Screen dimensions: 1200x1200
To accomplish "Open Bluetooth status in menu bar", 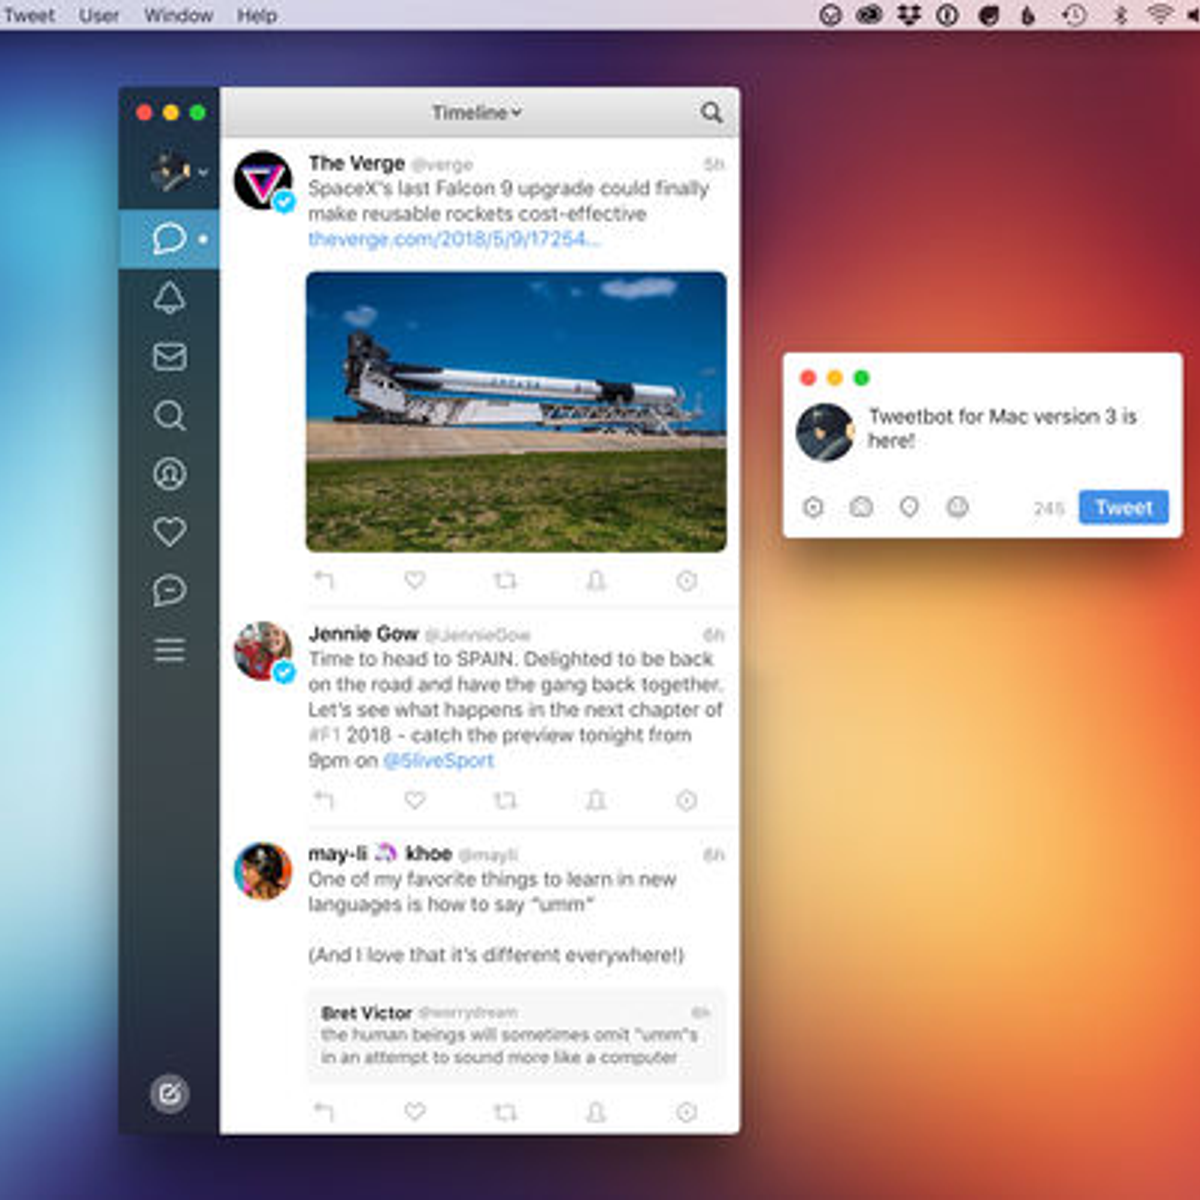I will (x=1121, y=14).
